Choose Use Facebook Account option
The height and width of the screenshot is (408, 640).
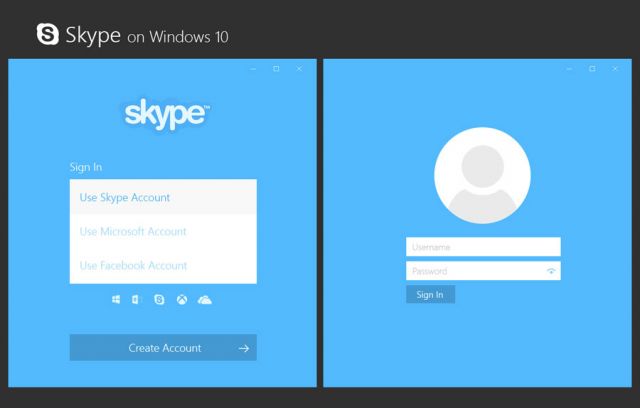coord(163,266)
